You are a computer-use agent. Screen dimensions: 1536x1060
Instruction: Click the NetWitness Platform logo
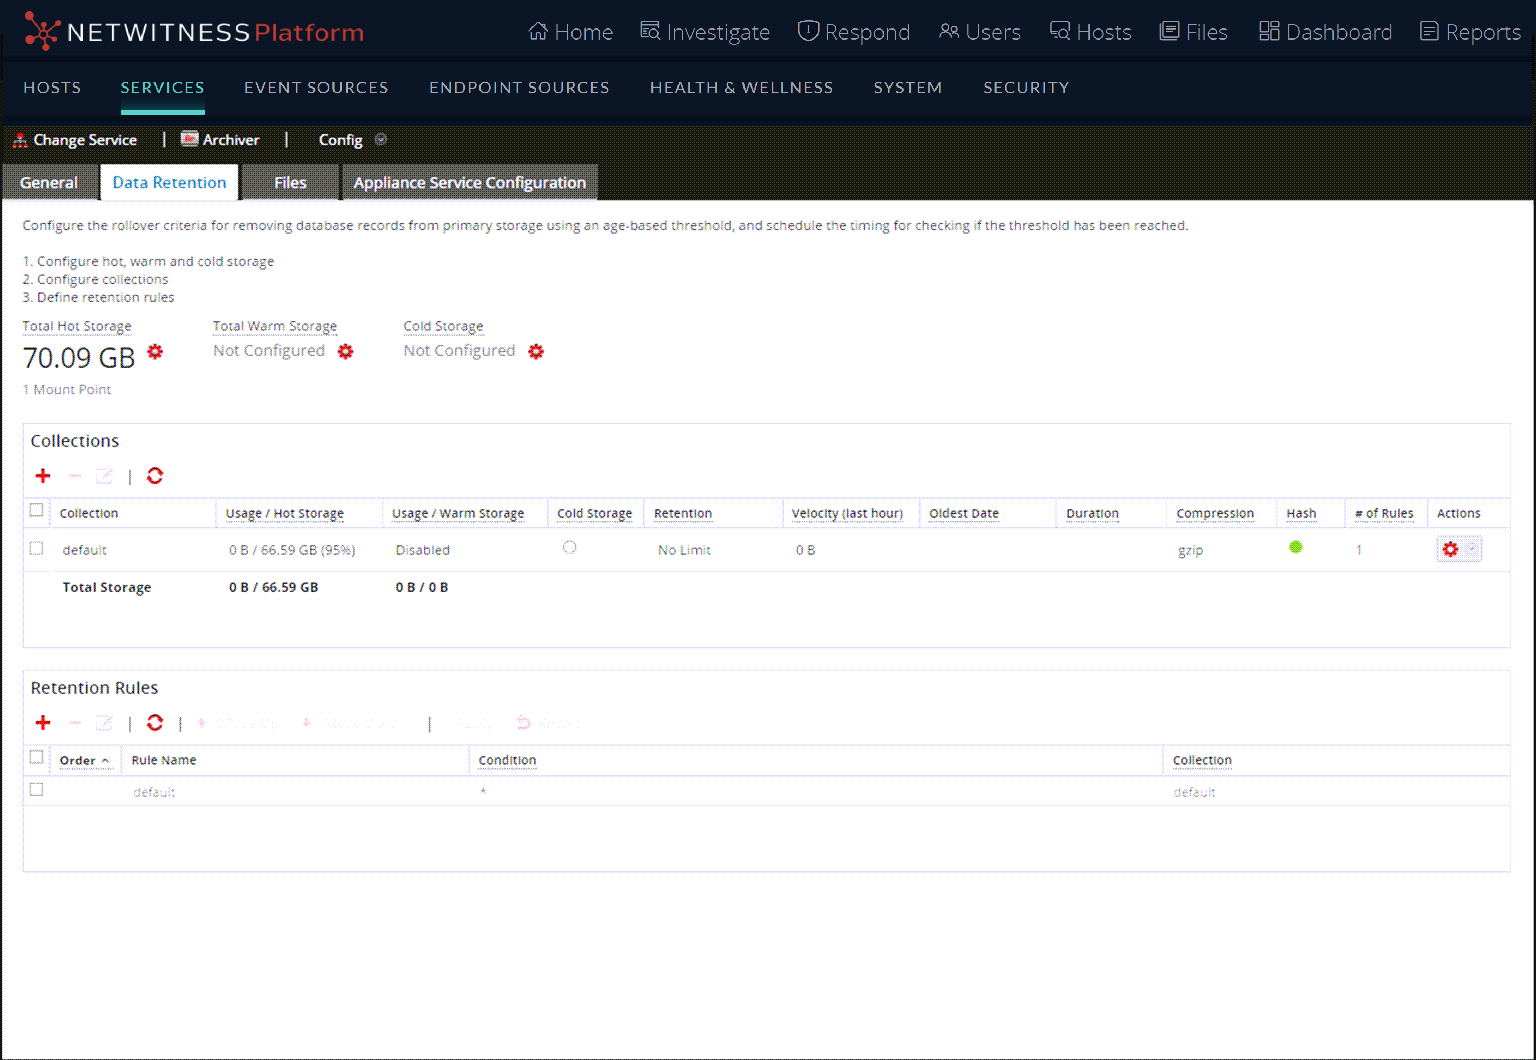click(x=194, y=32)
